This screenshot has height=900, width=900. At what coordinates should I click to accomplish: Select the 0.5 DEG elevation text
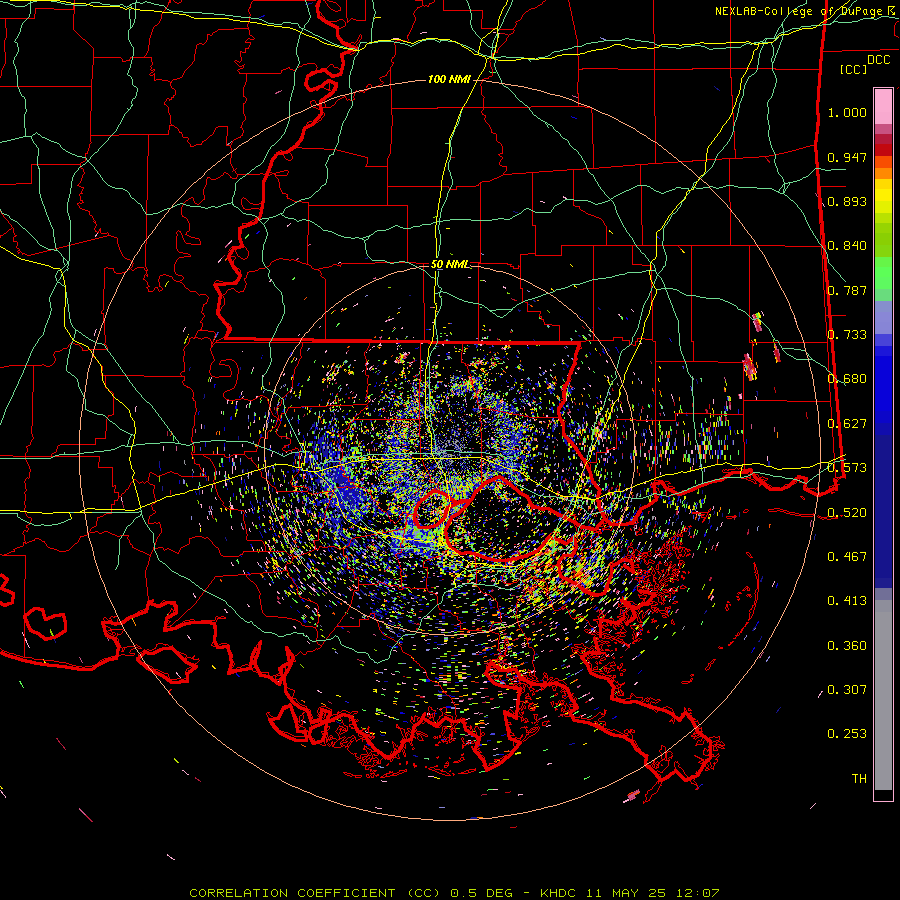[481, 893]
